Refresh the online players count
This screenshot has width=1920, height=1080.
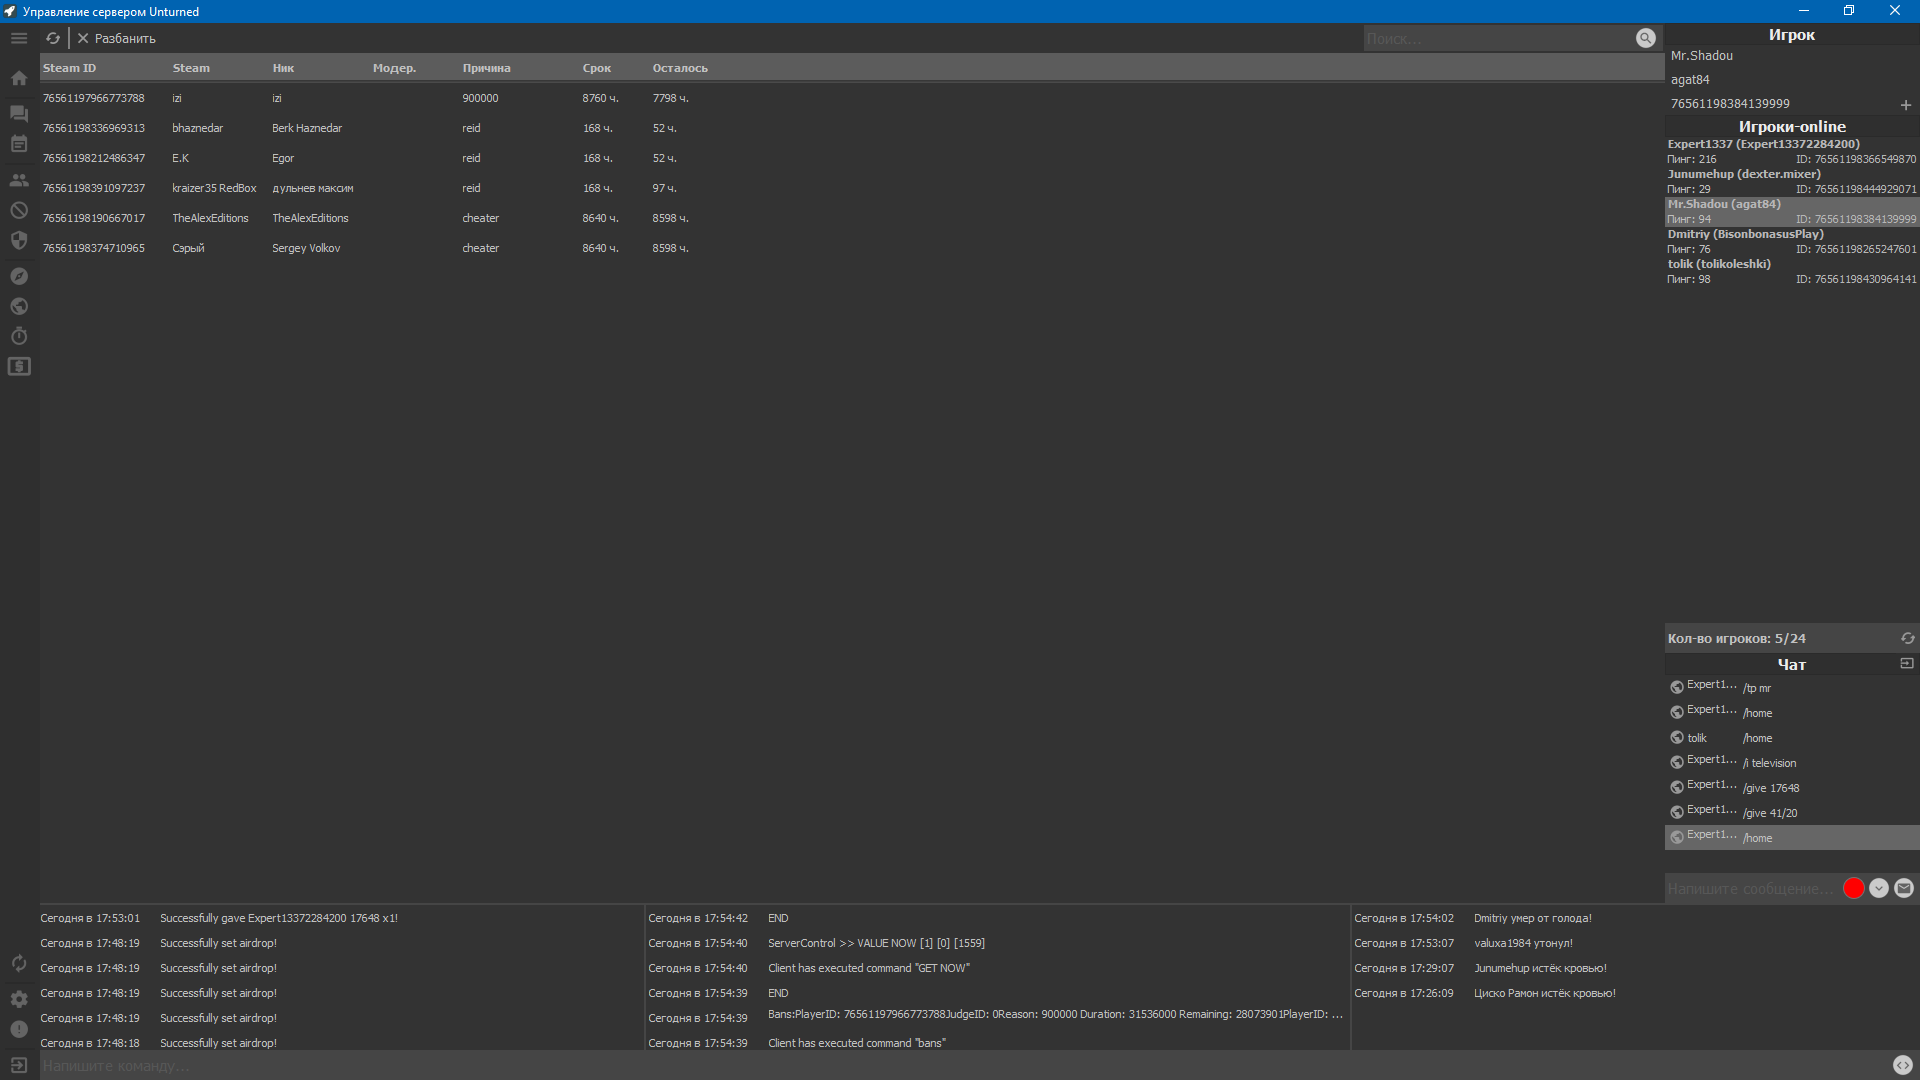[x=1907, y=638]
